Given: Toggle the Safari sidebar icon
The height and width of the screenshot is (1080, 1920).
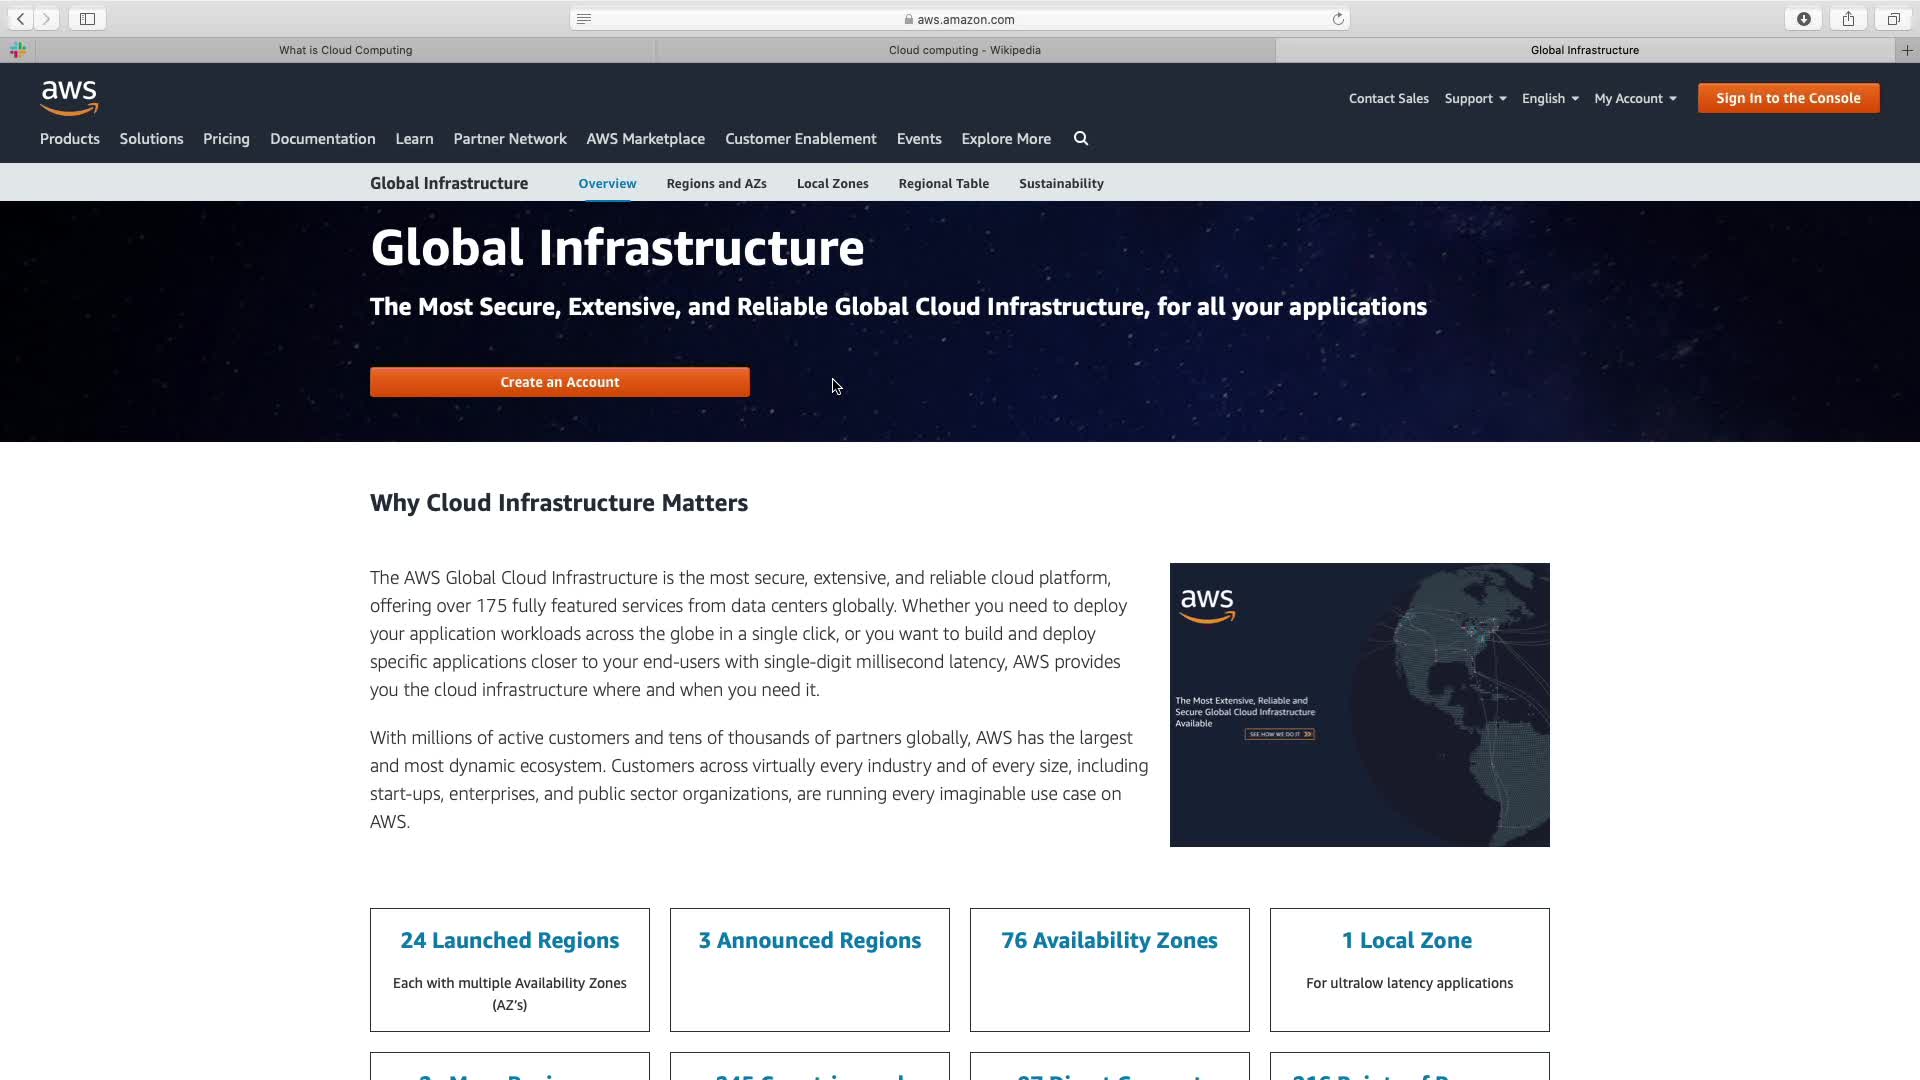Looking at the screenshot, I should pyautogui.click(x=87, y=19).
